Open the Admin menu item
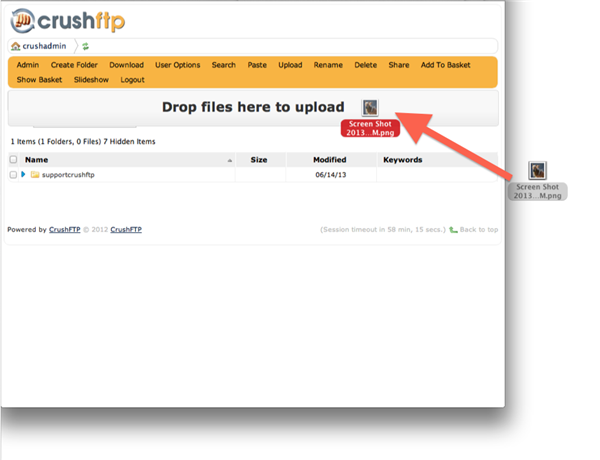600x460 pixels. coord(28,65)
